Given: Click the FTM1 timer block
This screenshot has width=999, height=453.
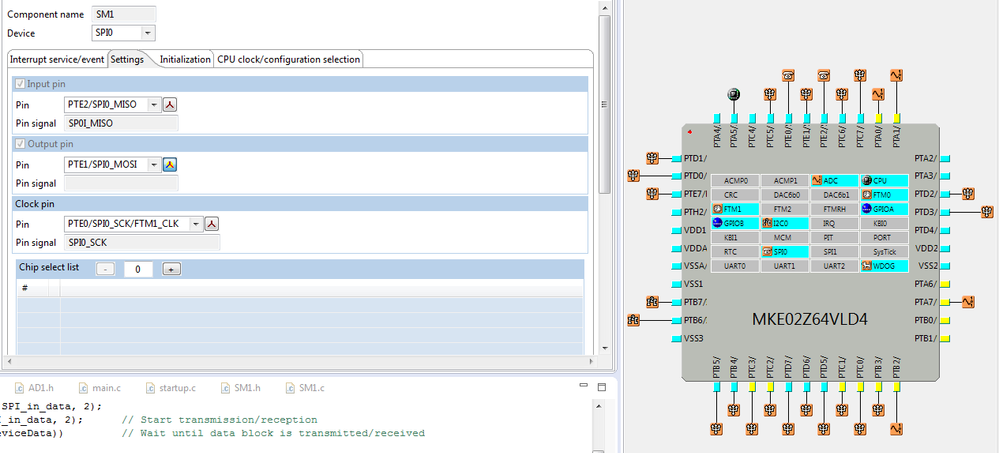Looking at the screenshot, I should (735, 208).
